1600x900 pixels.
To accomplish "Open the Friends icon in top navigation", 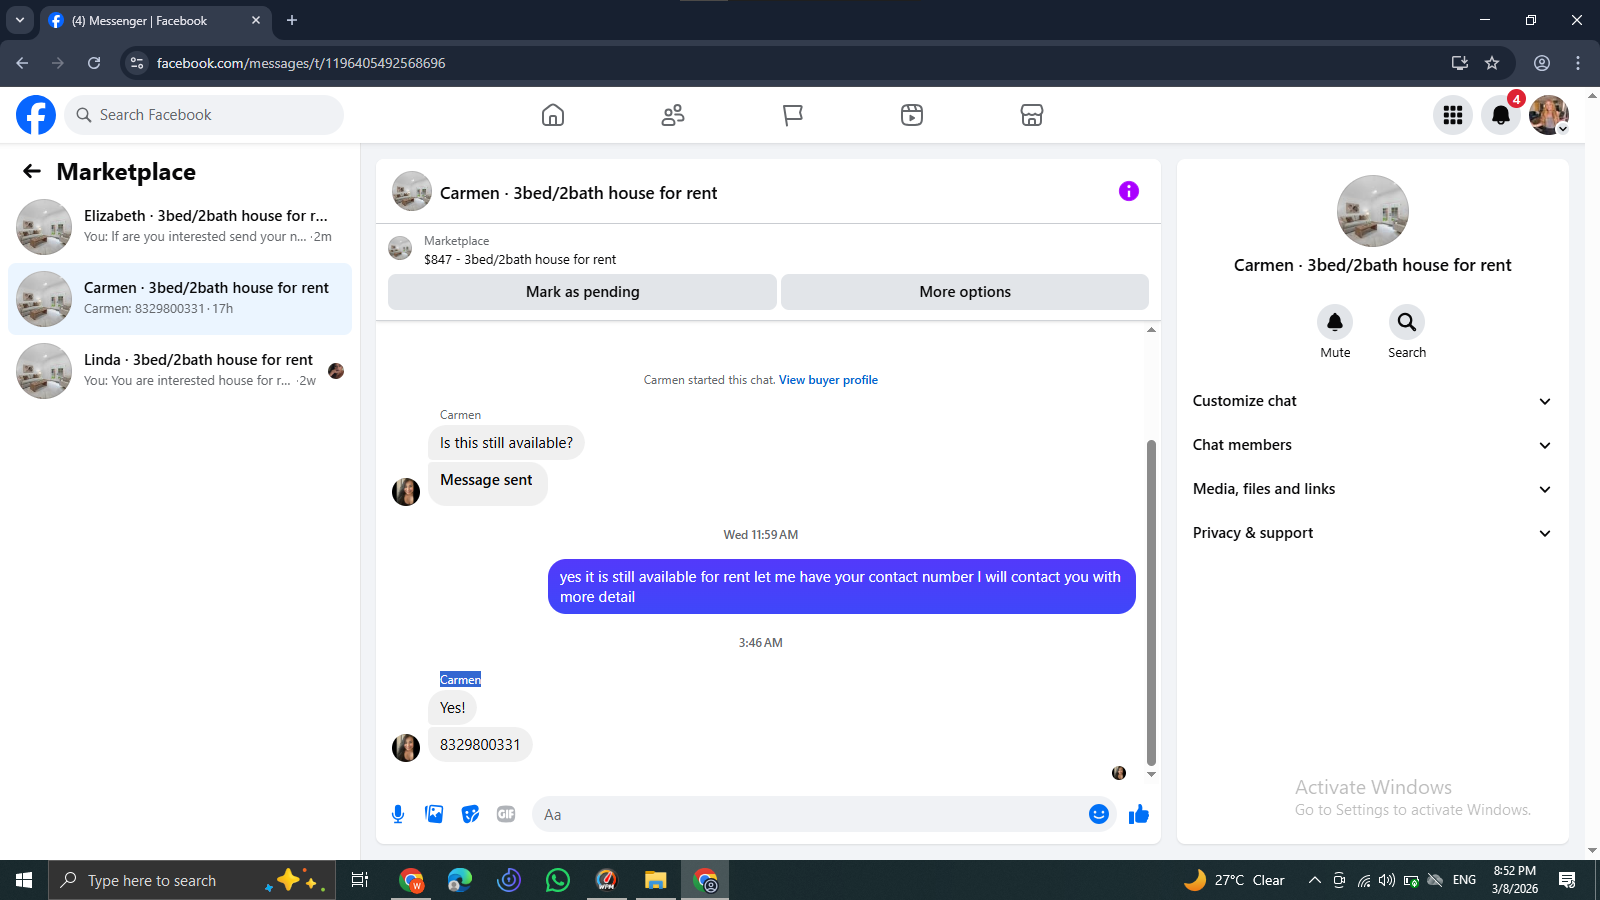I will click(673, 115).
